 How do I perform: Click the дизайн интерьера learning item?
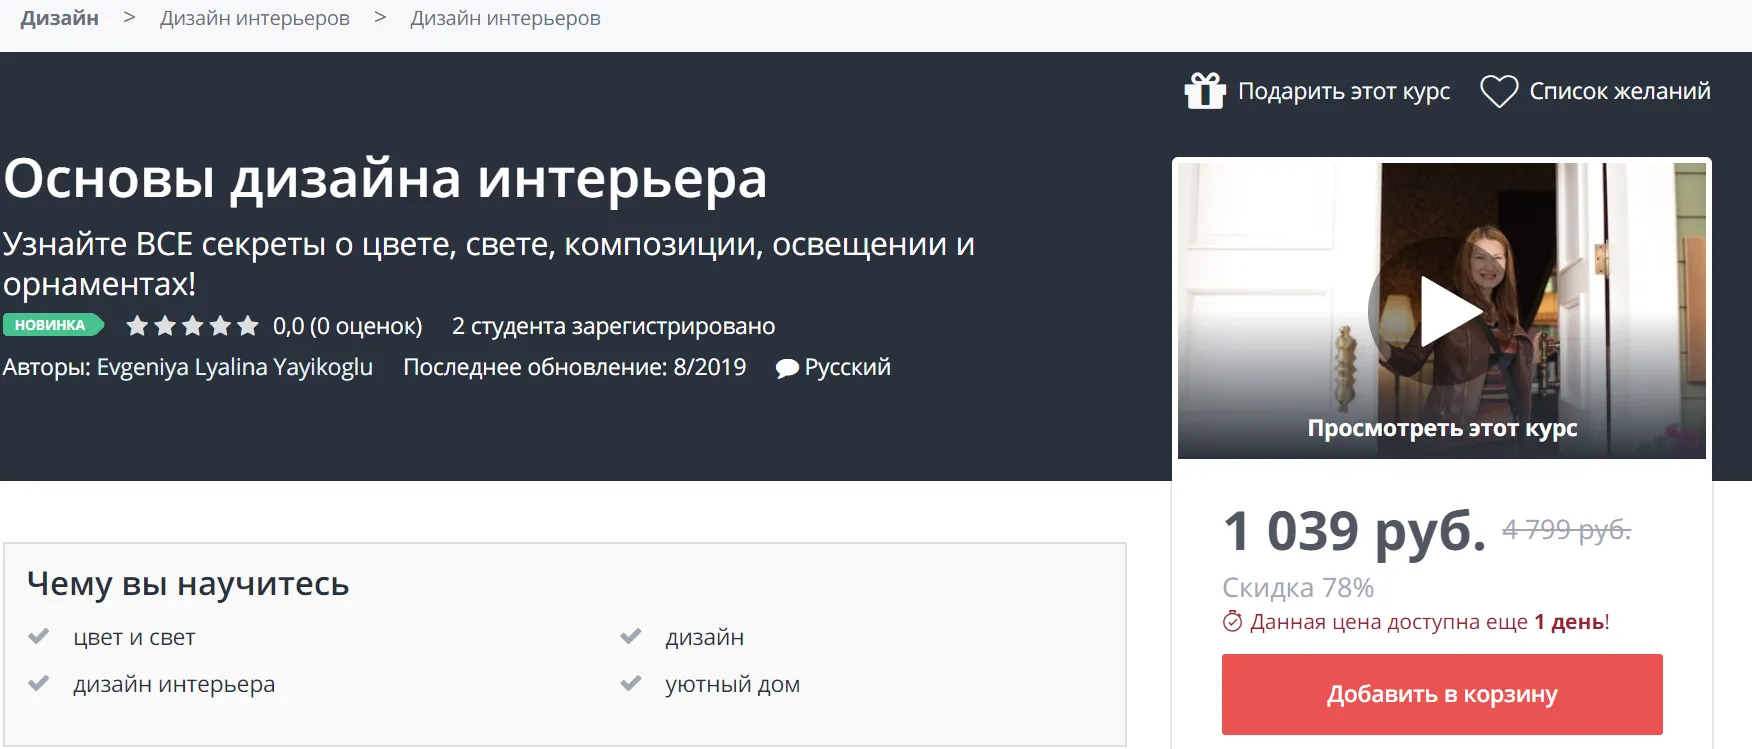tap(174, 684)
